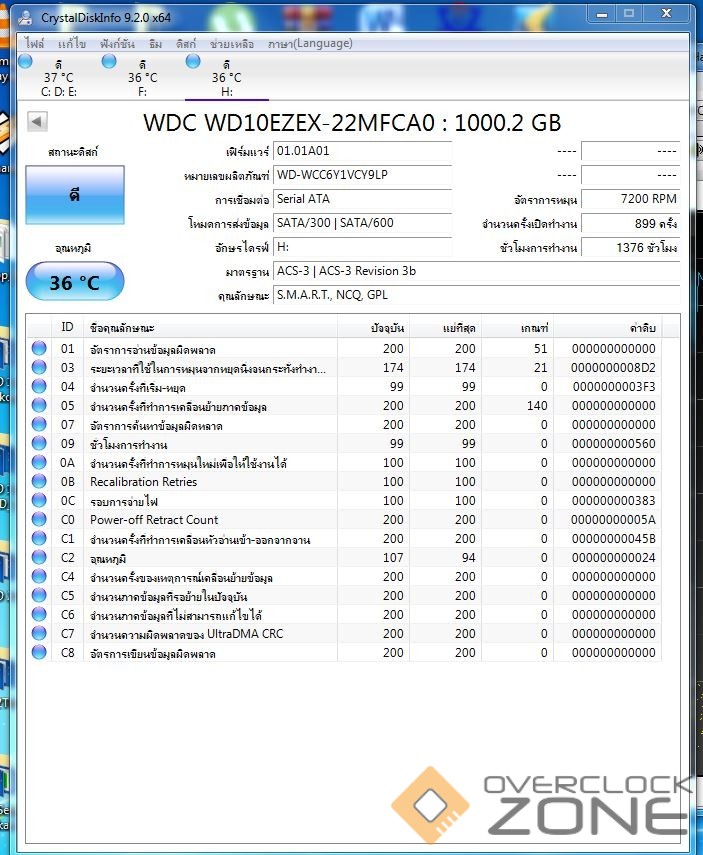Click threshold value 140 in row 05

pos(537,406)
